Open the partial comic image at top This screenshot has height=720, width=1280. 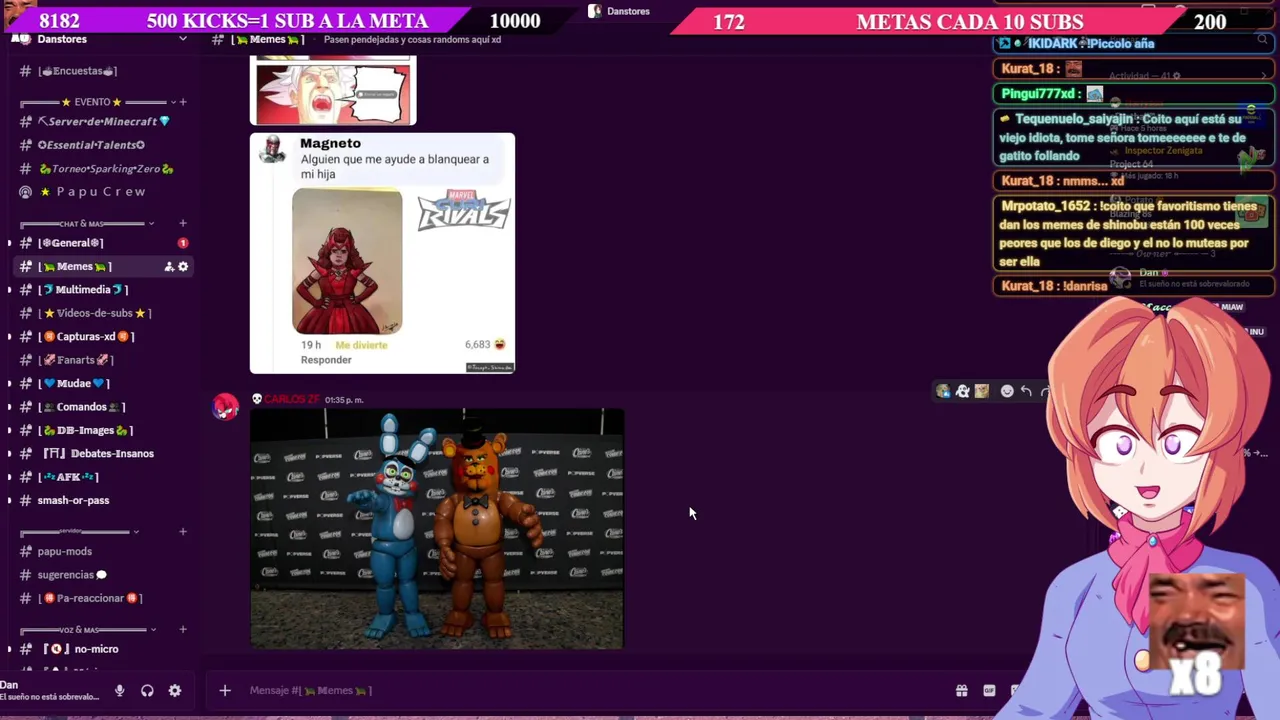pyautogui.click(x=333, y=92)
